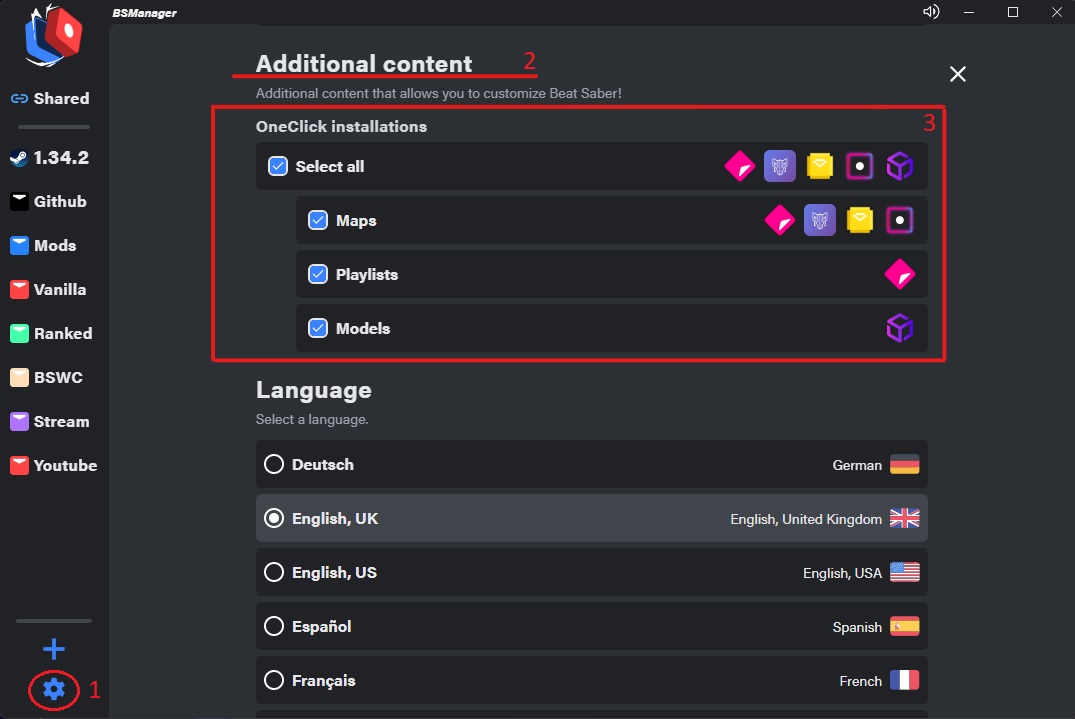
Task: Click the pink BeatSaver icon in Playlists row
Action: 900,274
